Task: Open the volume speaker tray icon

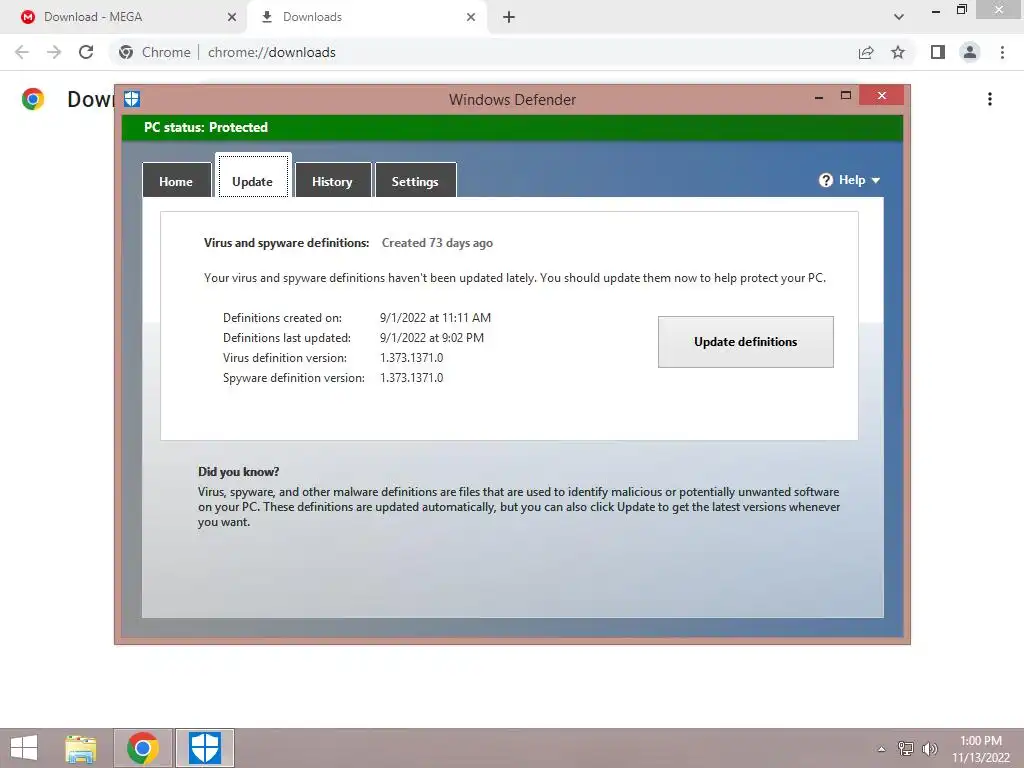Action: (x=930, y=749)
